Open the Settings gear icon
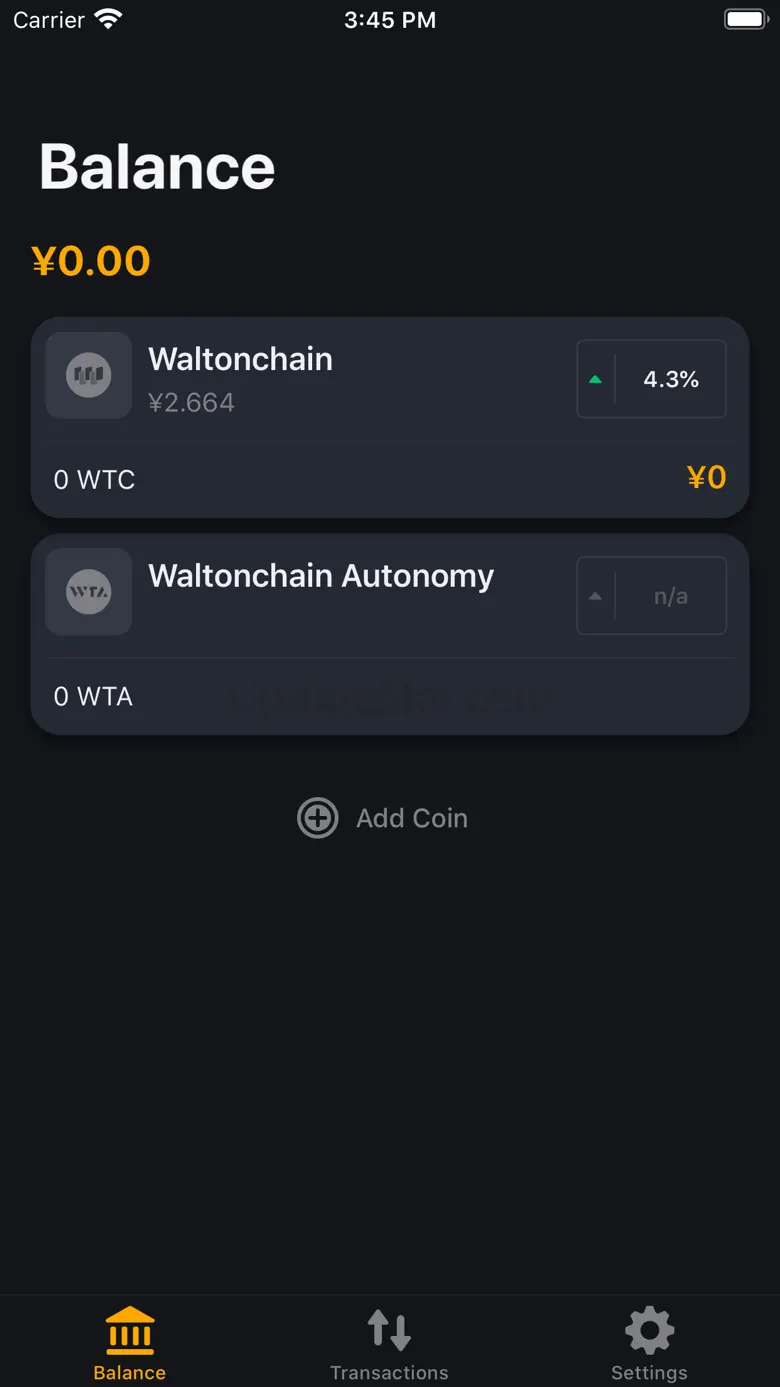This screenshot has height=1387, width=780. pyautogui.click(x=649, y=1331)
